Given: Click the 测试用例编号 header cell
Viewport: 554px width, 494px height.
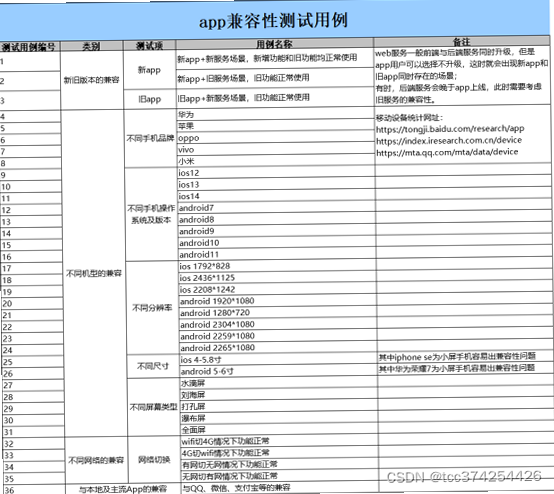Looking at the screenshot, I should pos(29,47).
